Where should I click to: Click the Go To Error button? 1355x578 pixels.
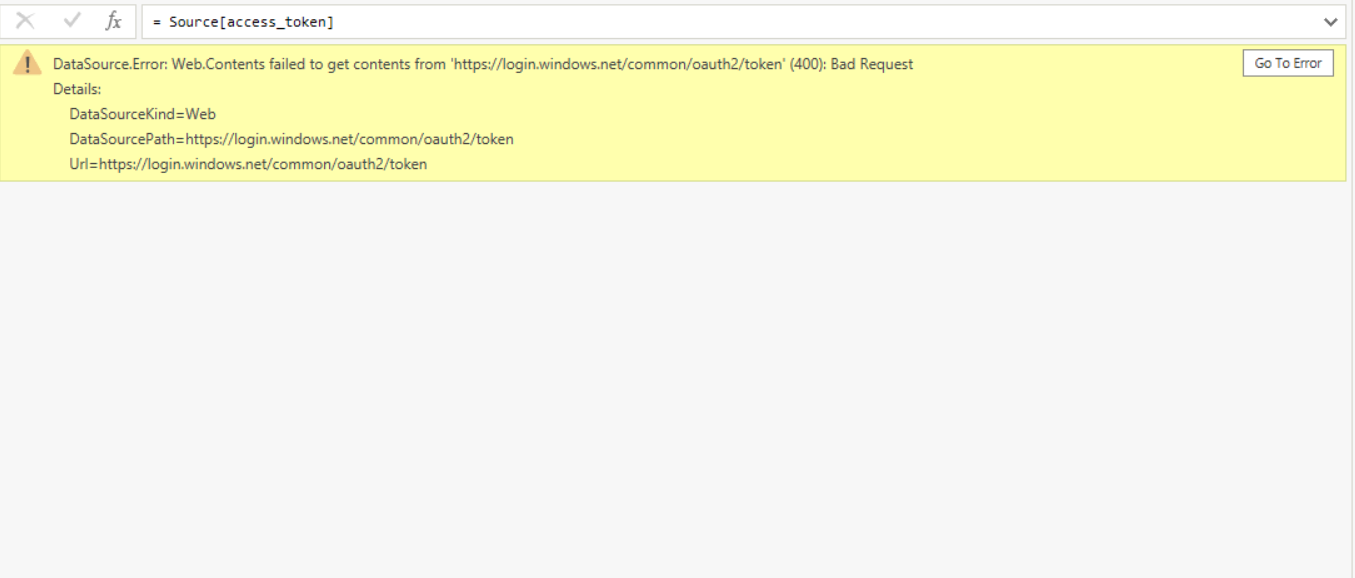tap(1288, 63)
